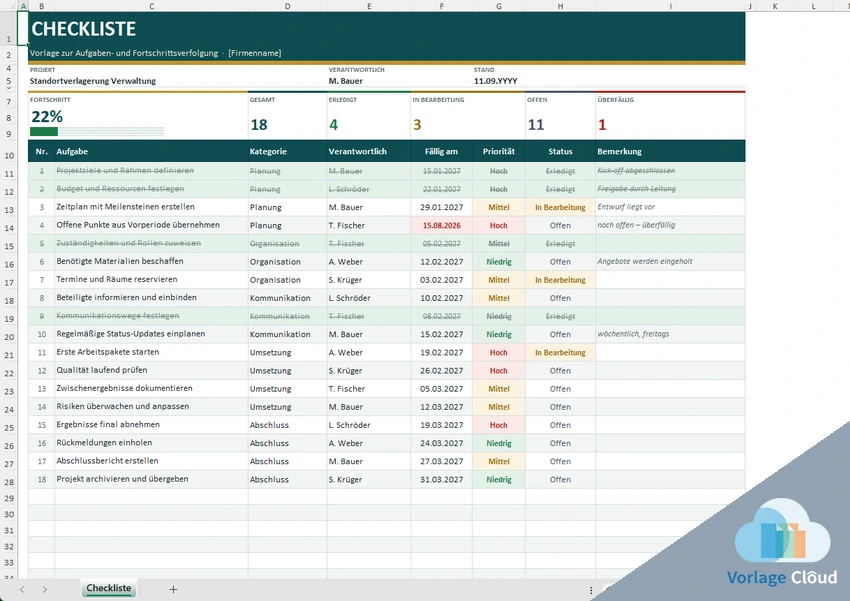Click the 'Priorität' column heading

coord(499,151)
